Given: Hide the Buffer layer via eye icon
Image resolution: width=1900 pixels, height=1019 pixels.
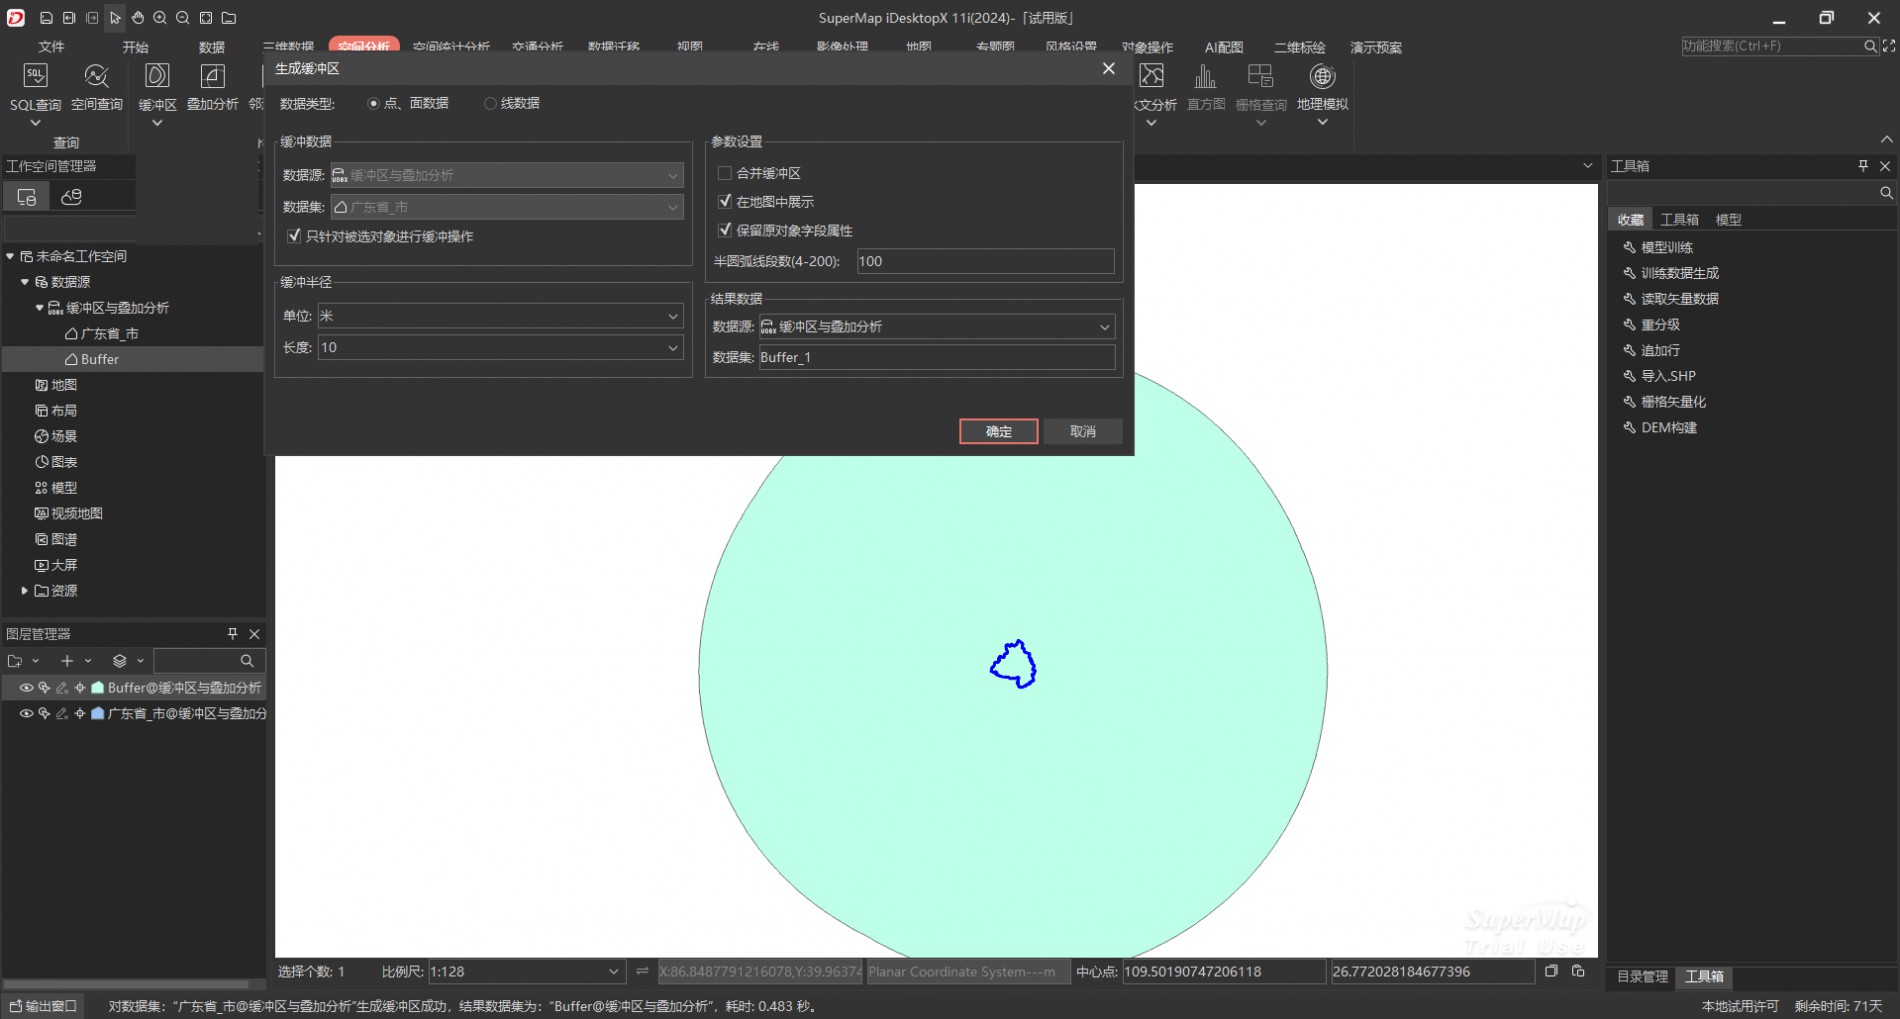Looking at the screenshot, I should pyautogui.click(x=26, y=688).
